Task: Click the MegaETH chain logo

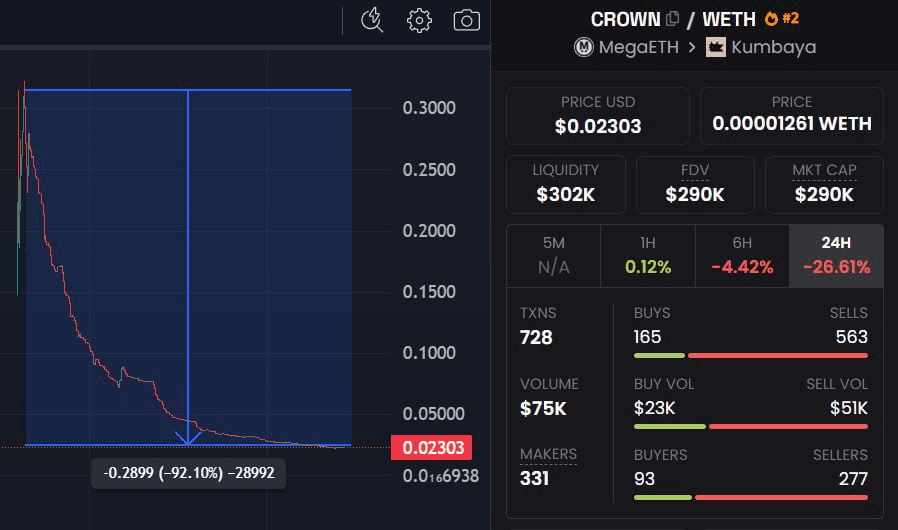Action: [584, 47]
